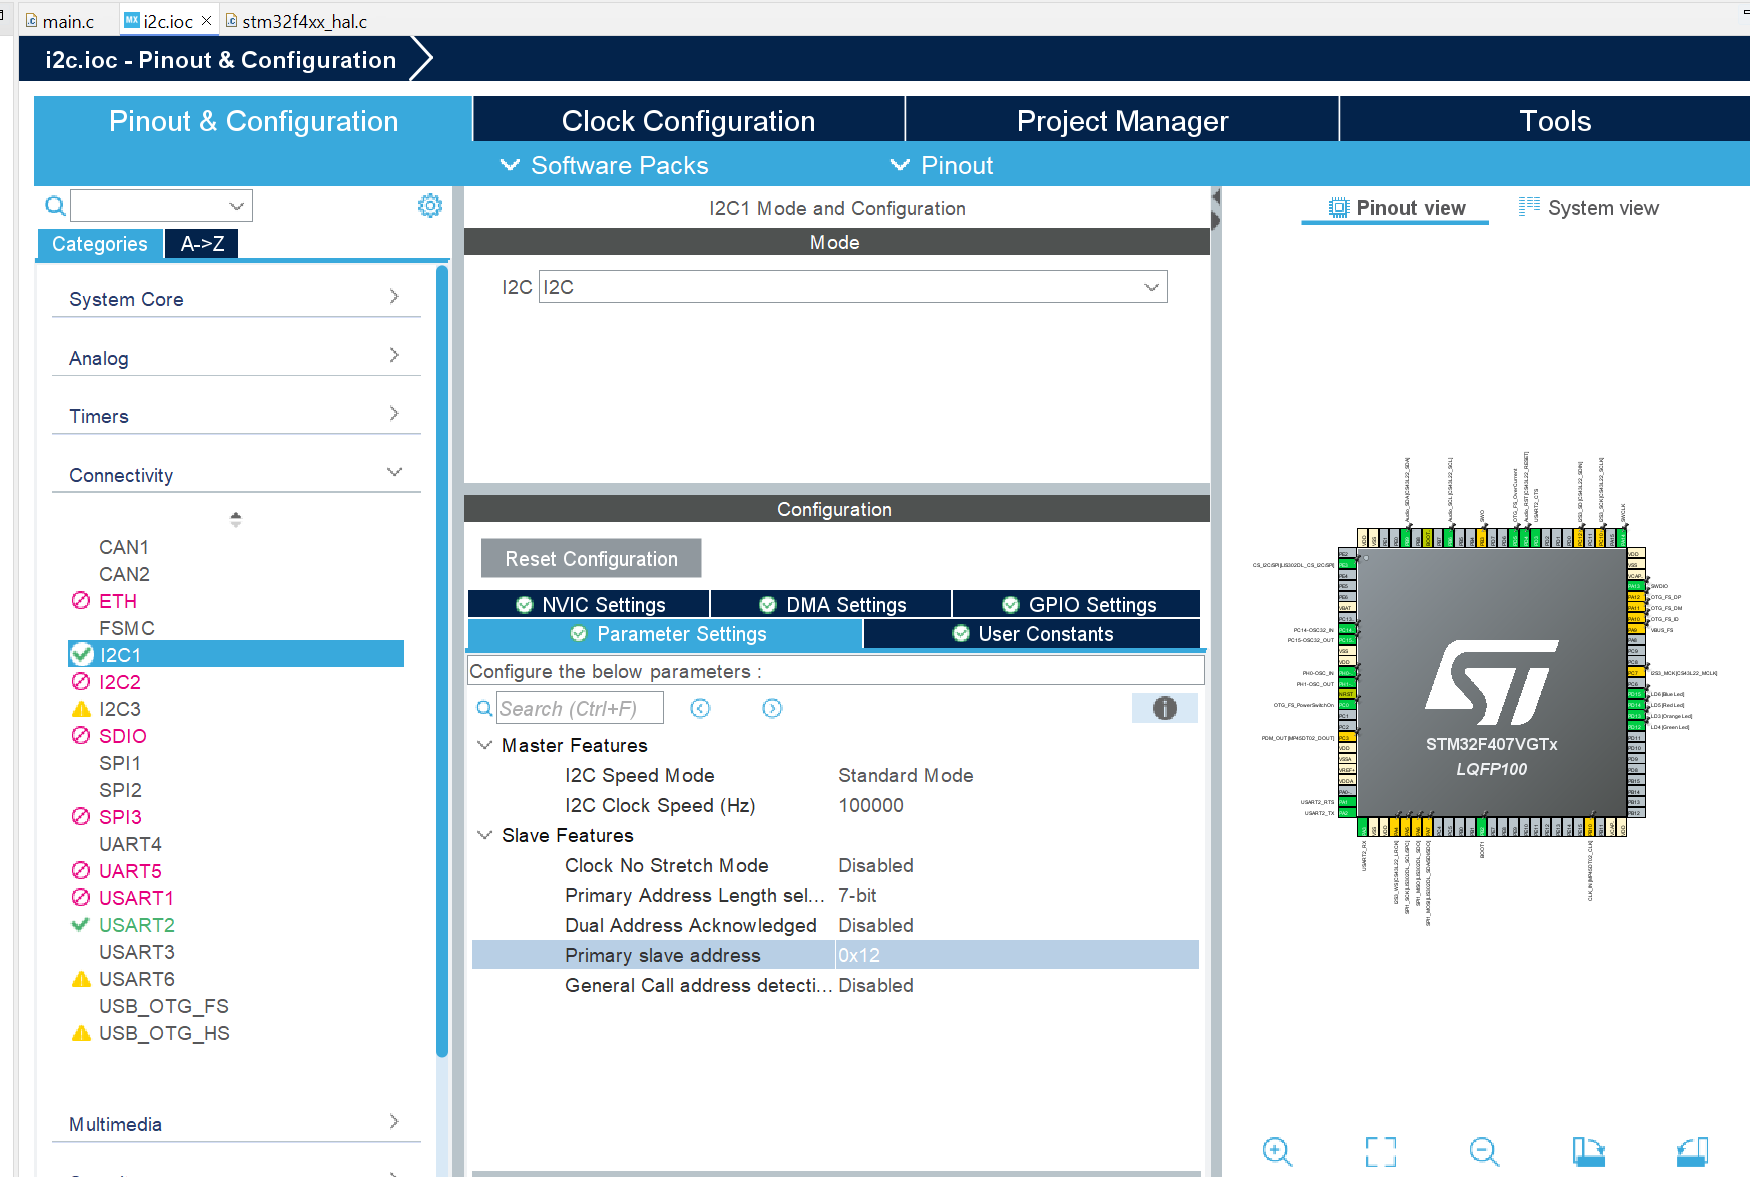Rotate the chip view counterclockwise

1692,1152
